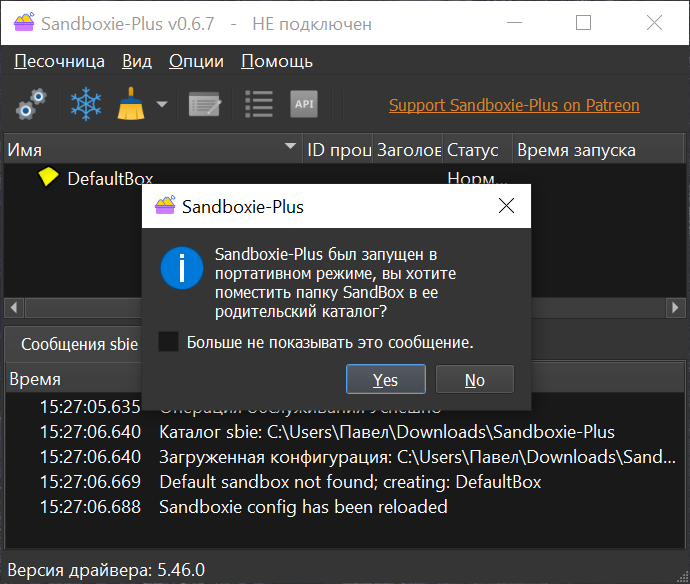Open the Вид menu

coord(137,61)
